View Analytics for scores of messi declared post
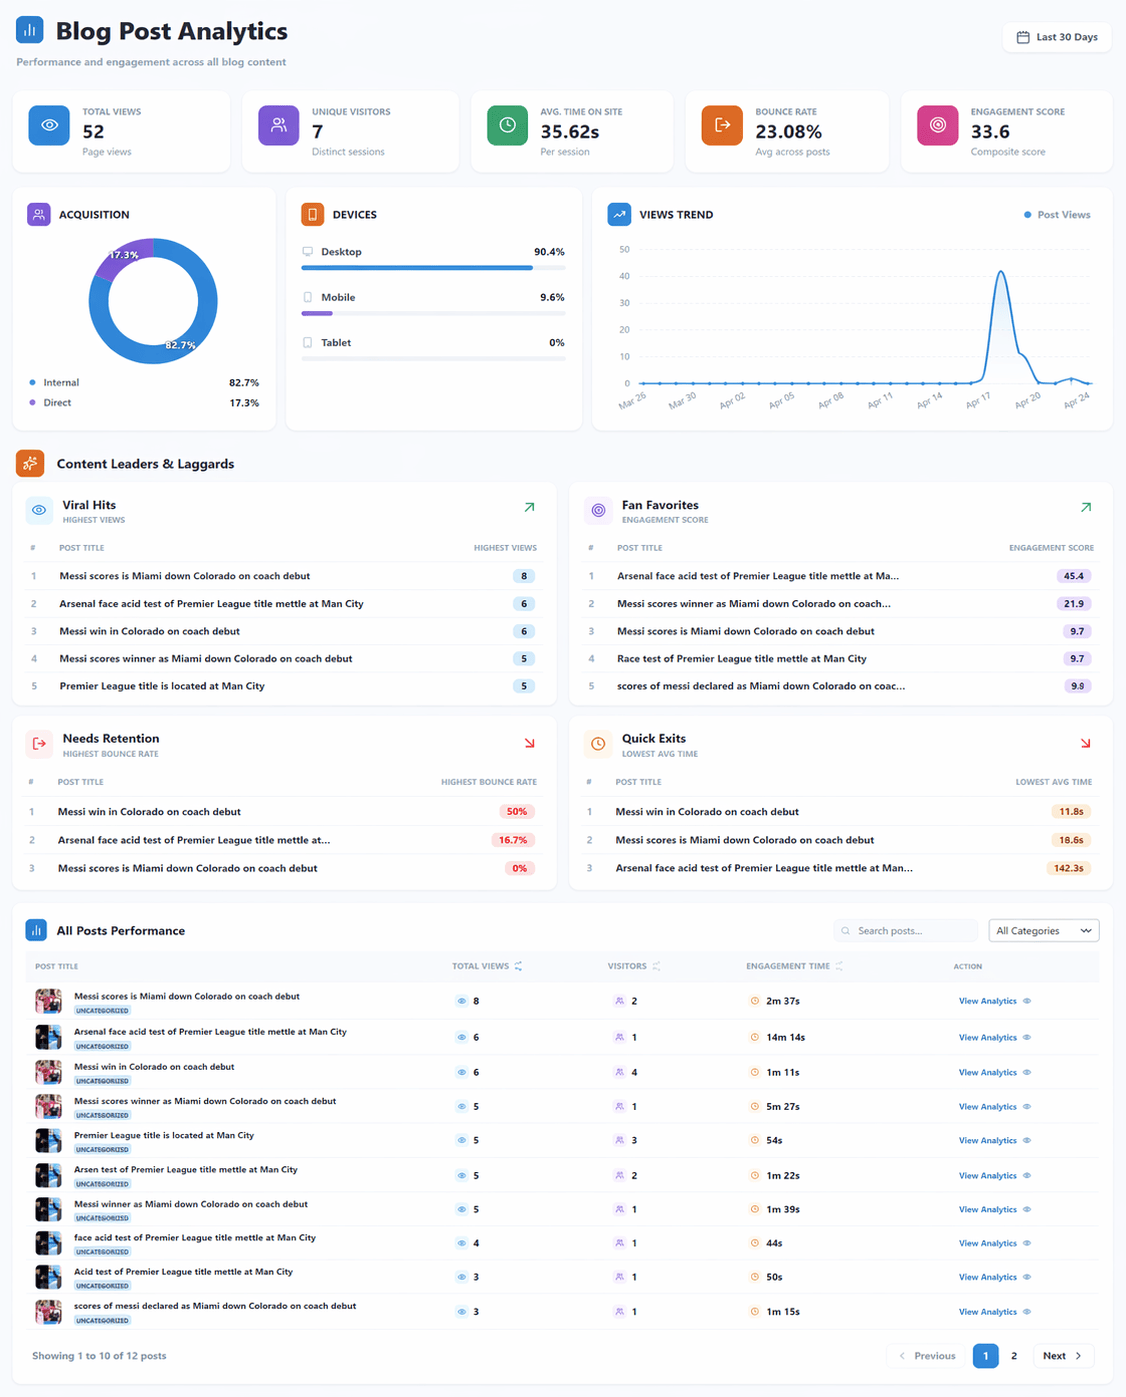 [995, 1311]
